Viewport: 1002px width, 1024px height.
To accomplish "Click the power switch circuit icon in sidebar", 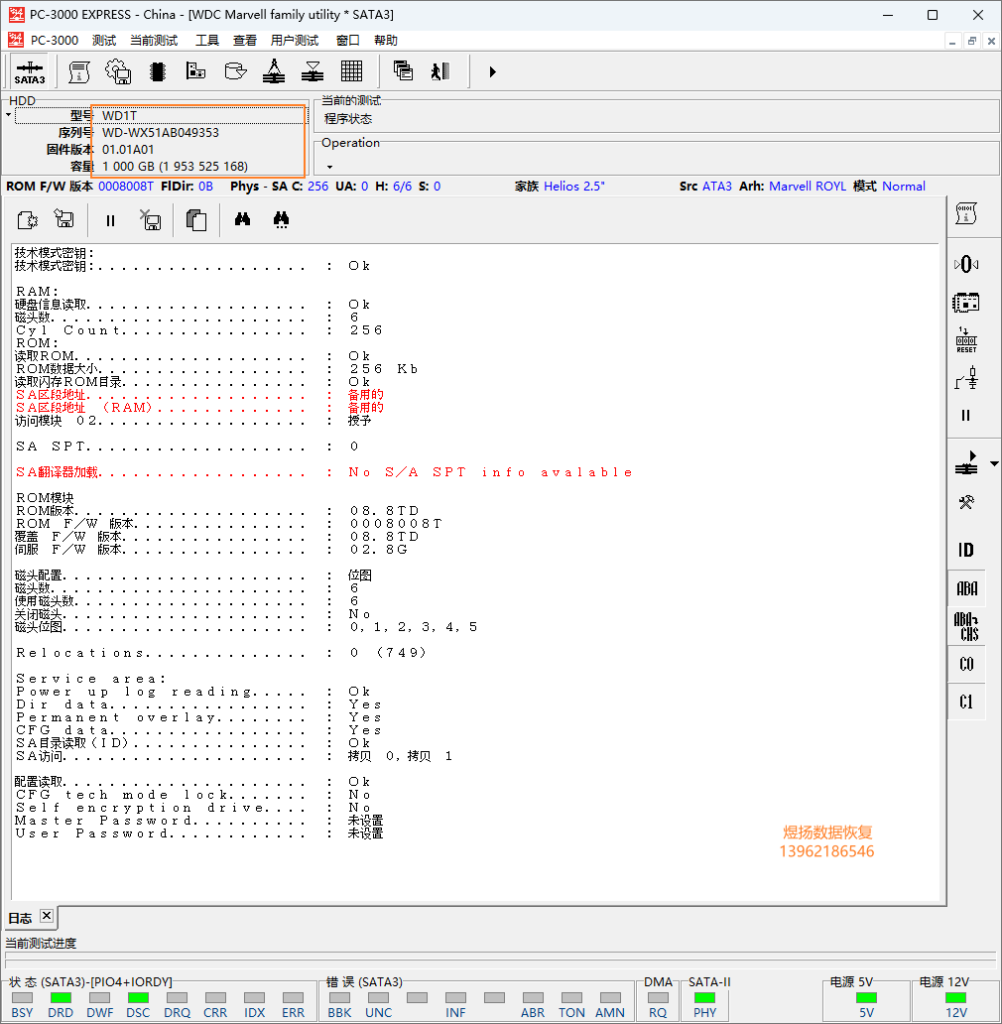I will tap(966, 378).
